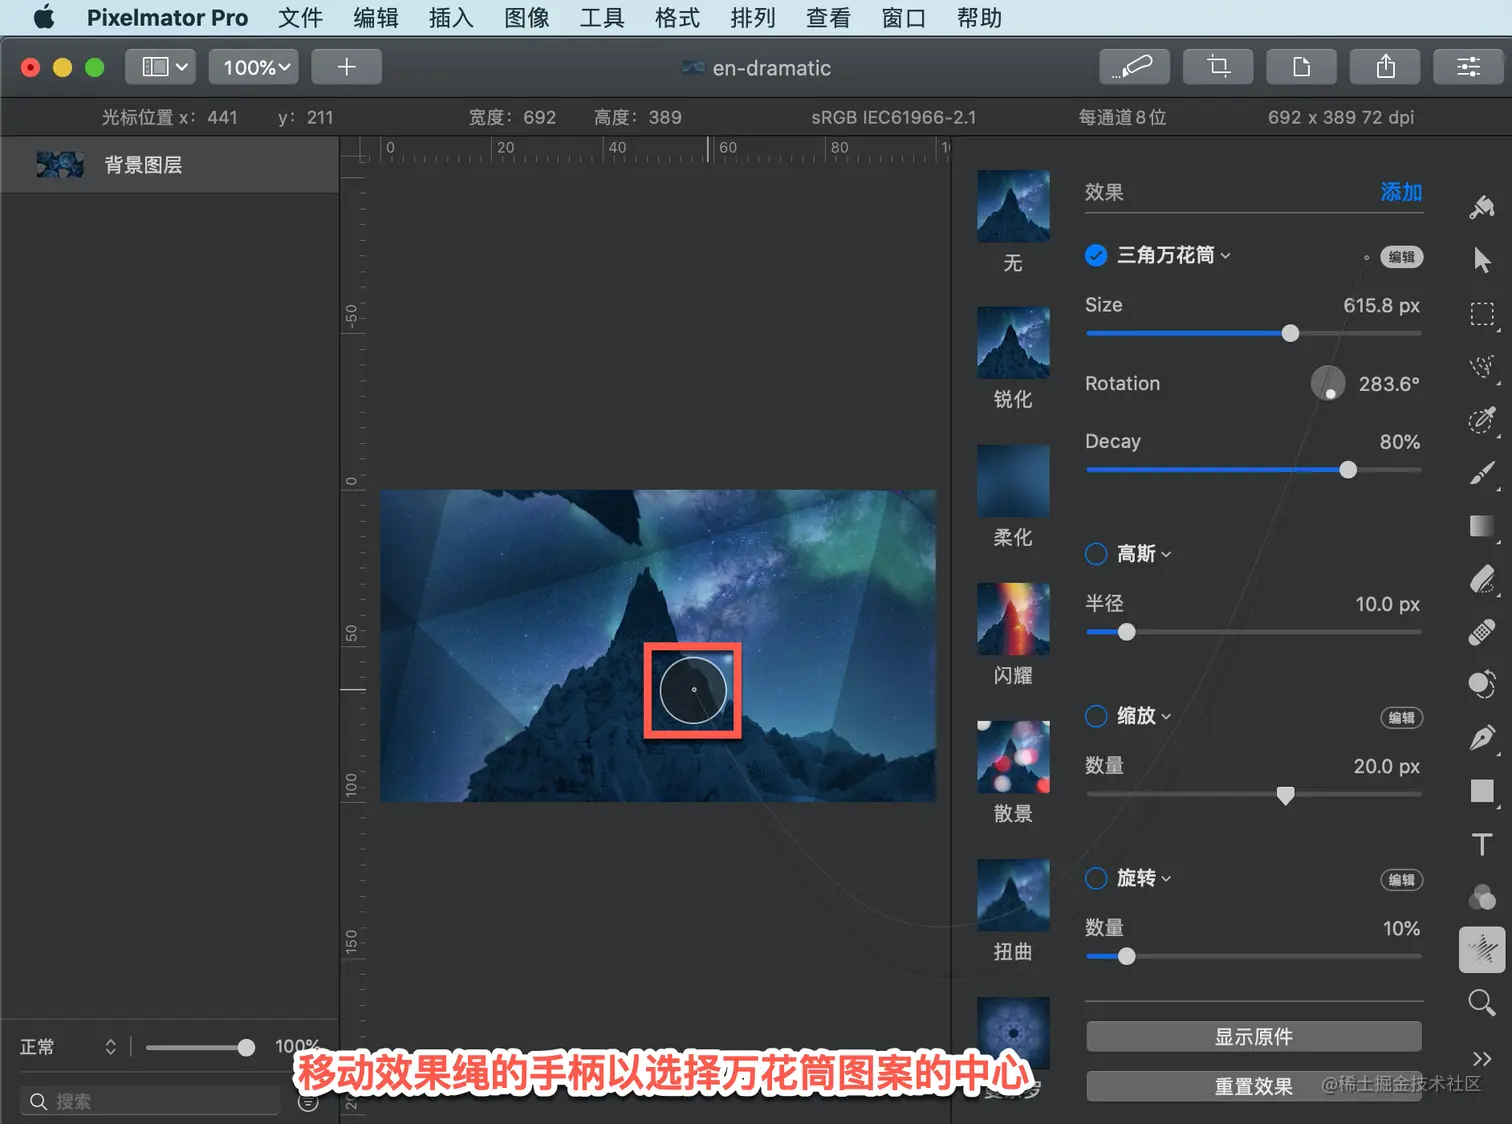
Task: Click the layer 搜索 search field
Action: click(x=150, y=1101)
